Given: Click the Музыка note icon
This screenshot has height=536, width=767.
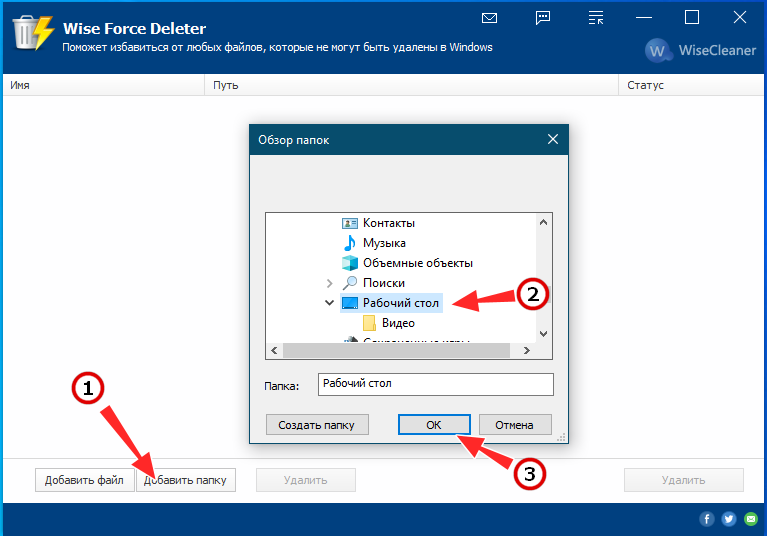Looking at the screenshot, I should point(349,243).
